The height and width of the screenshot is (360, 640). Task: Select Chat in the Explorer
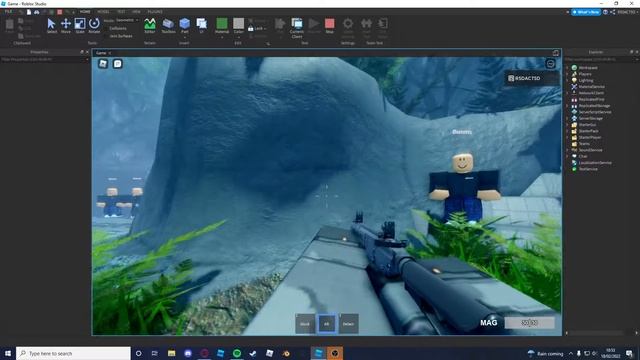click(x=582, y=156)
